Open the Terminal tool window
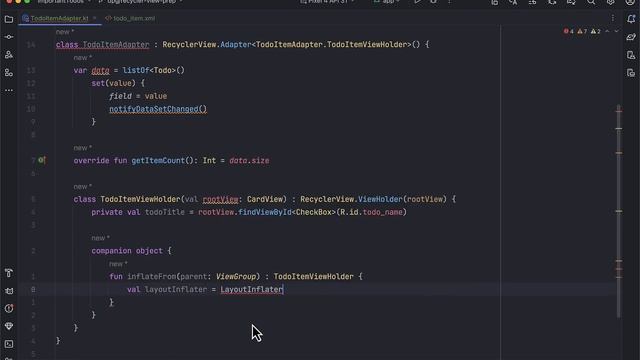 9,344
